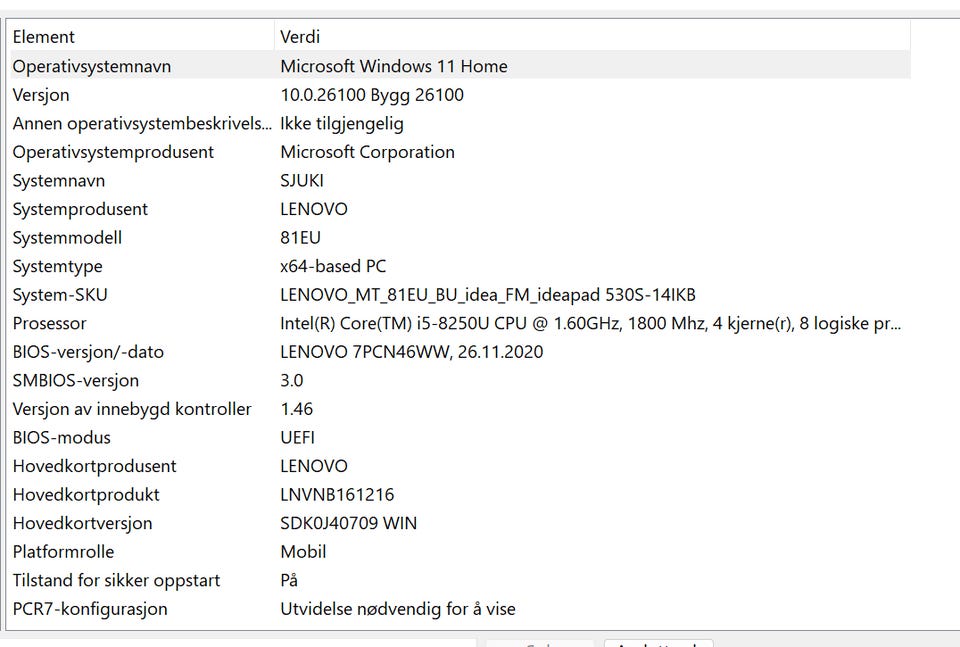
Task: Select the LENOVO value beside Systemprodusent
Action: 313,209
